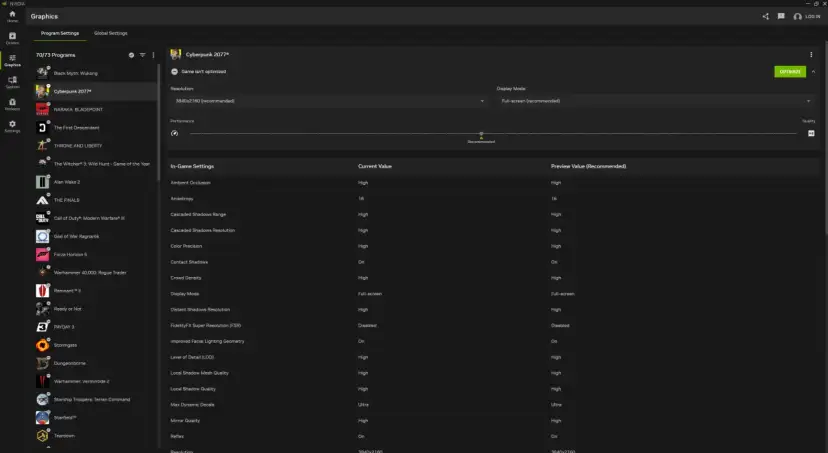Screen dimensions: 828x453
Task: Open the three-dot menu of the programs list
Action: tap(153, 55)
